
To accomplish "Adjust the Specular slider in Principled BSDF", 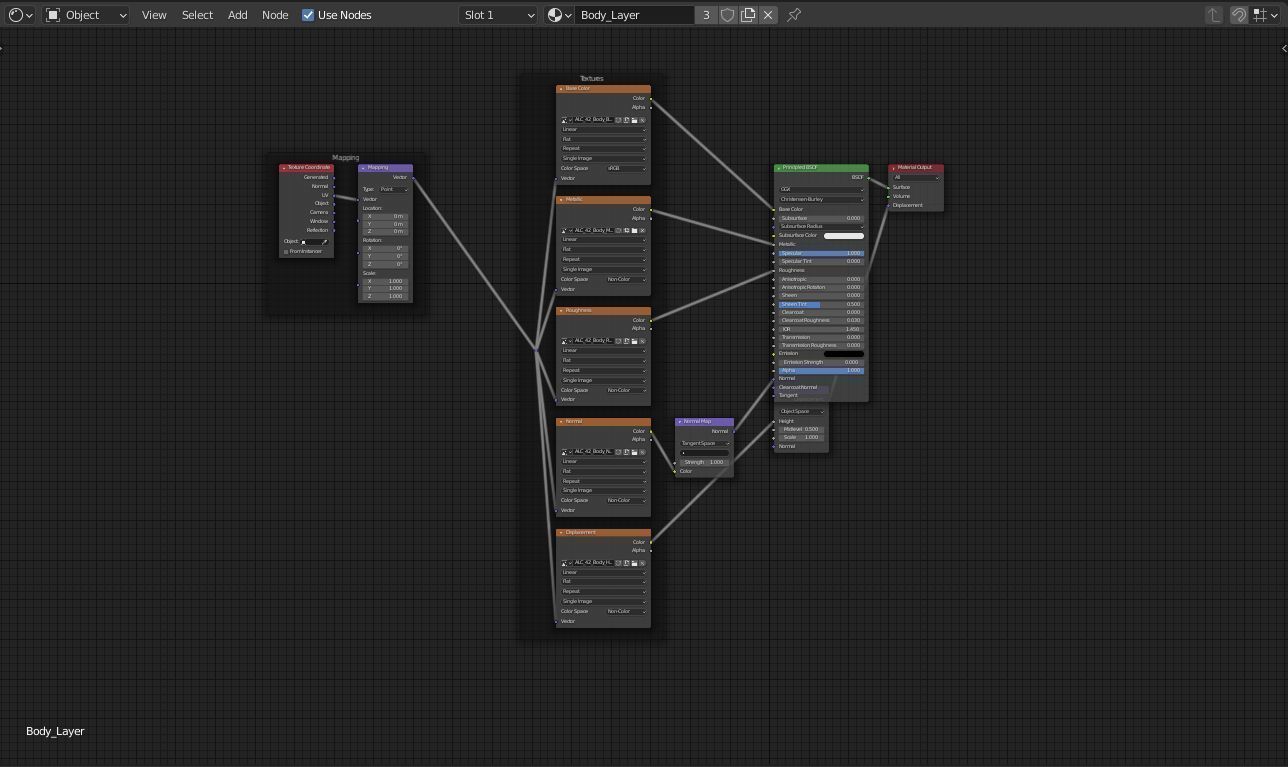I will tap(820, 253).
